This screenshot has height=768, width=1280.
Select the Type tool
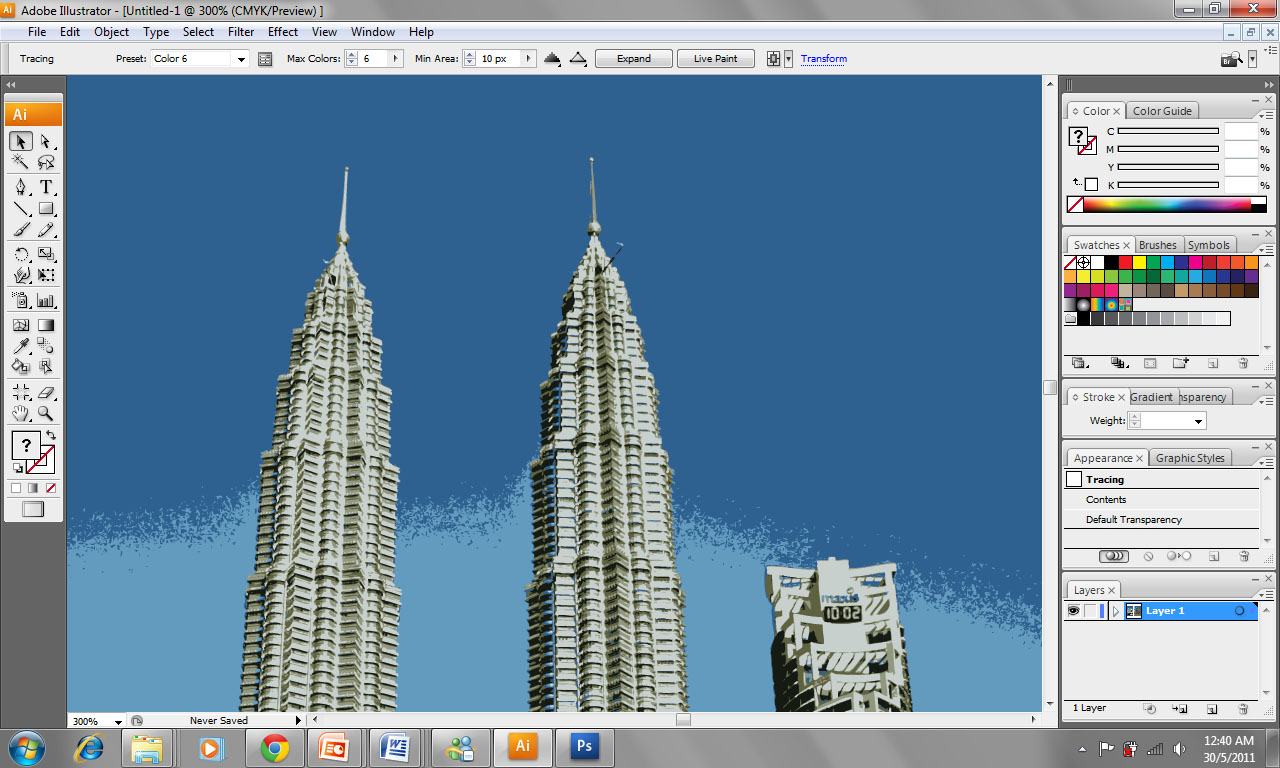(46, 187)
